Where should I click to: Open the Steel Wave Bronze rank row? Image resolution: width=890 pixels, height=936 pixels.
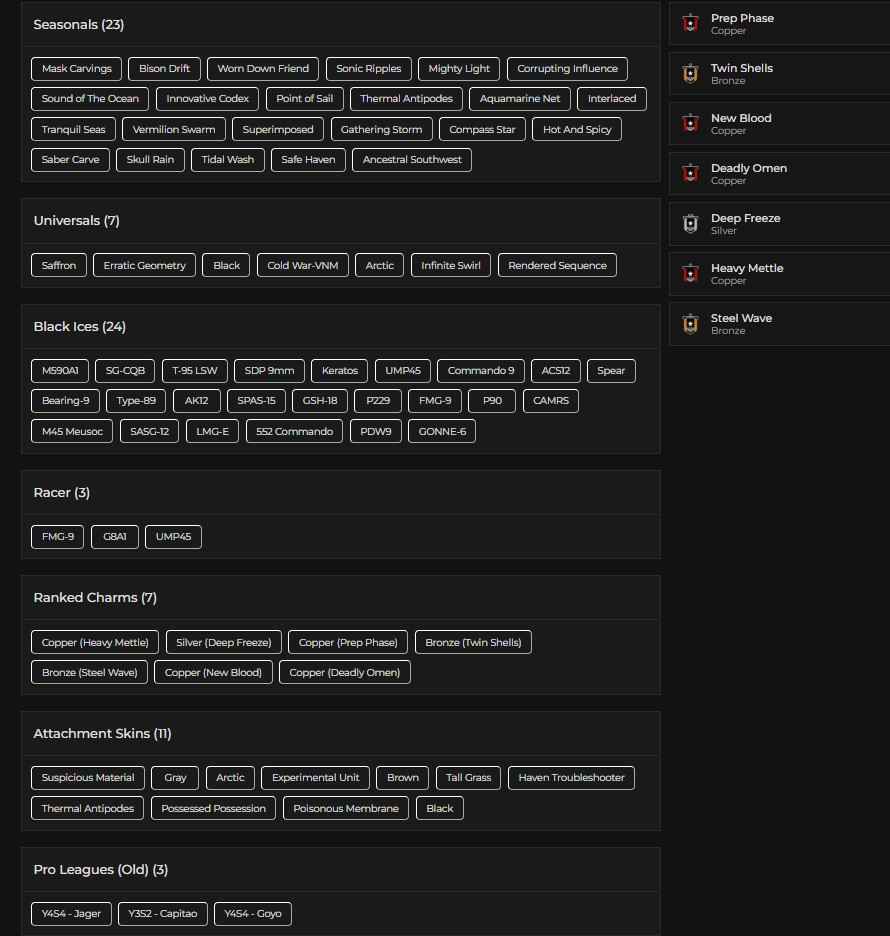coord(780,324)
